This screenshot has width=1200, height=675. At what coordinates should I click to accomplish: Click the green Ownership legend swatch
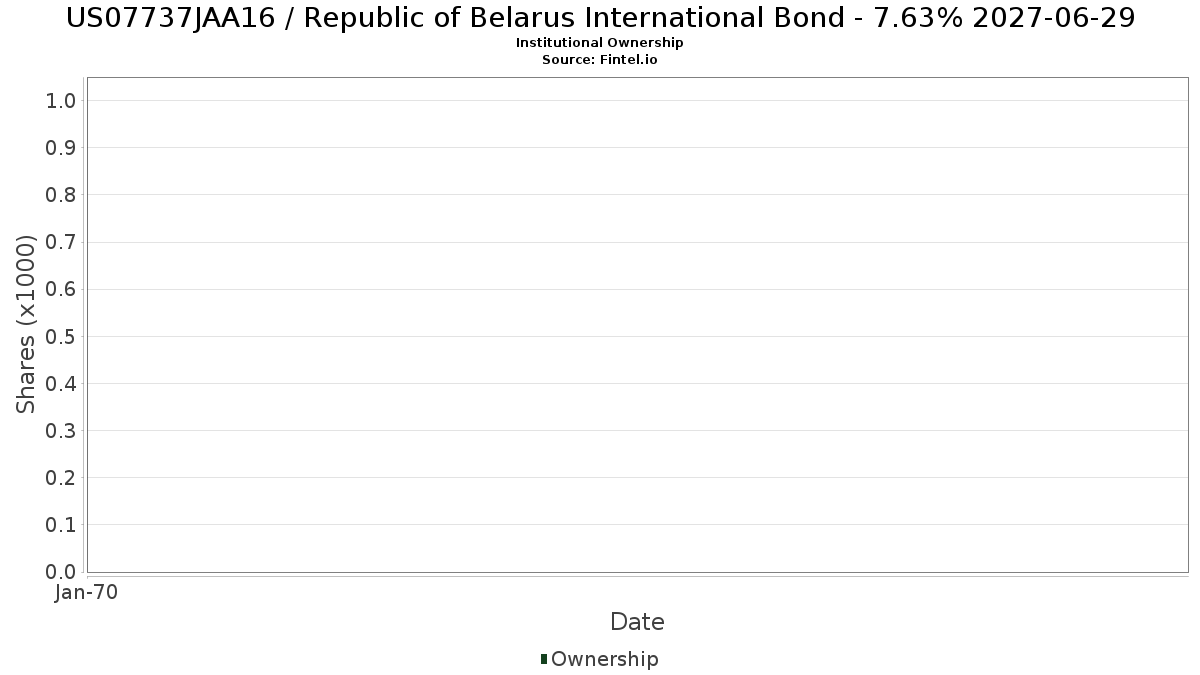(544, 658)
